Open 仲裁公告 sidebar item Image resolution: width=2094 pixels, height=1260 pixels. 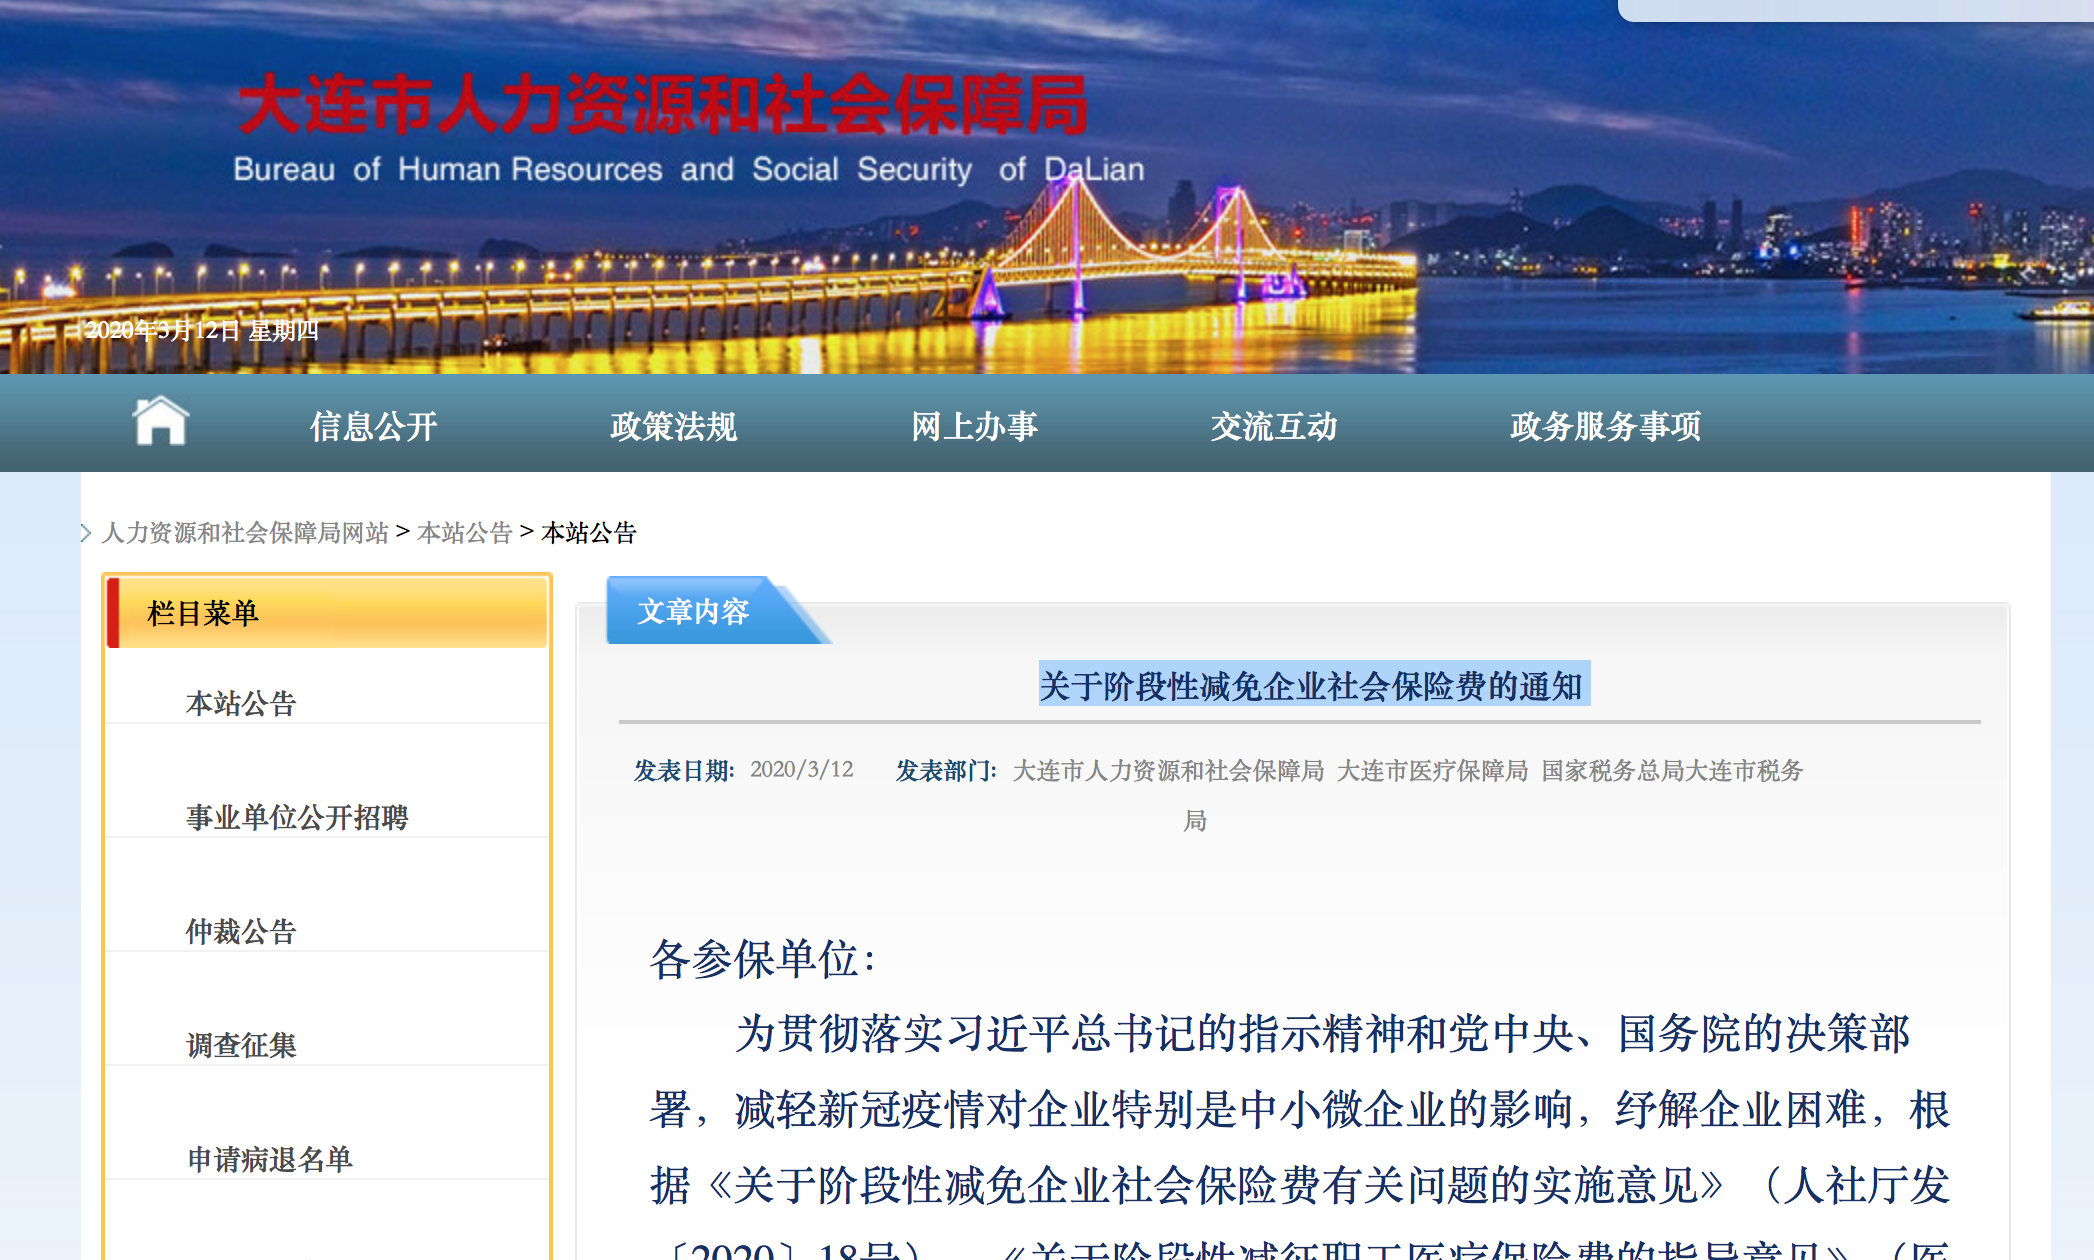(x=241, y=932)
